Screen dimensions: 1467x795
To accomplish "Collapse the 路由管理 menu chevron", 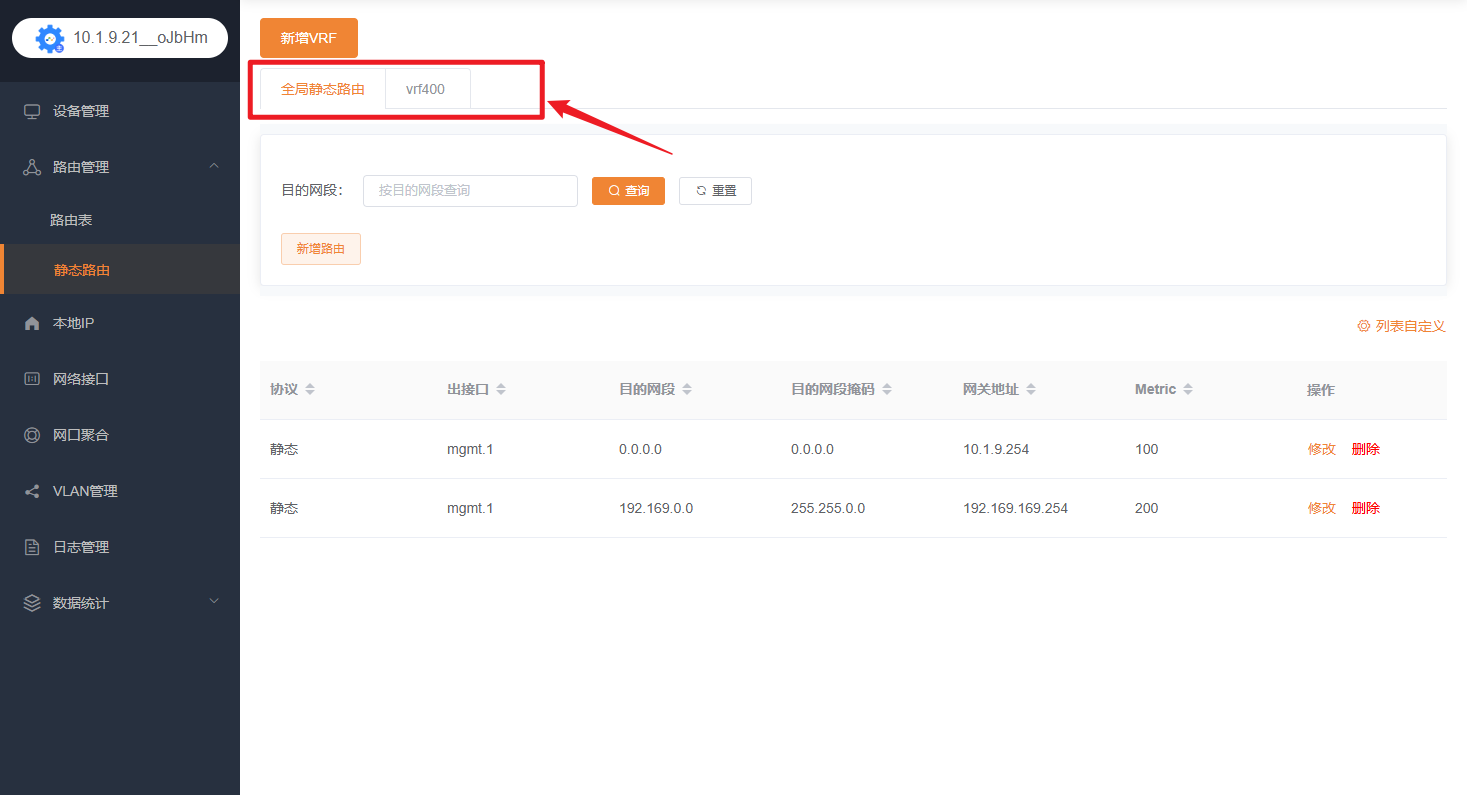I will (214, 166).
